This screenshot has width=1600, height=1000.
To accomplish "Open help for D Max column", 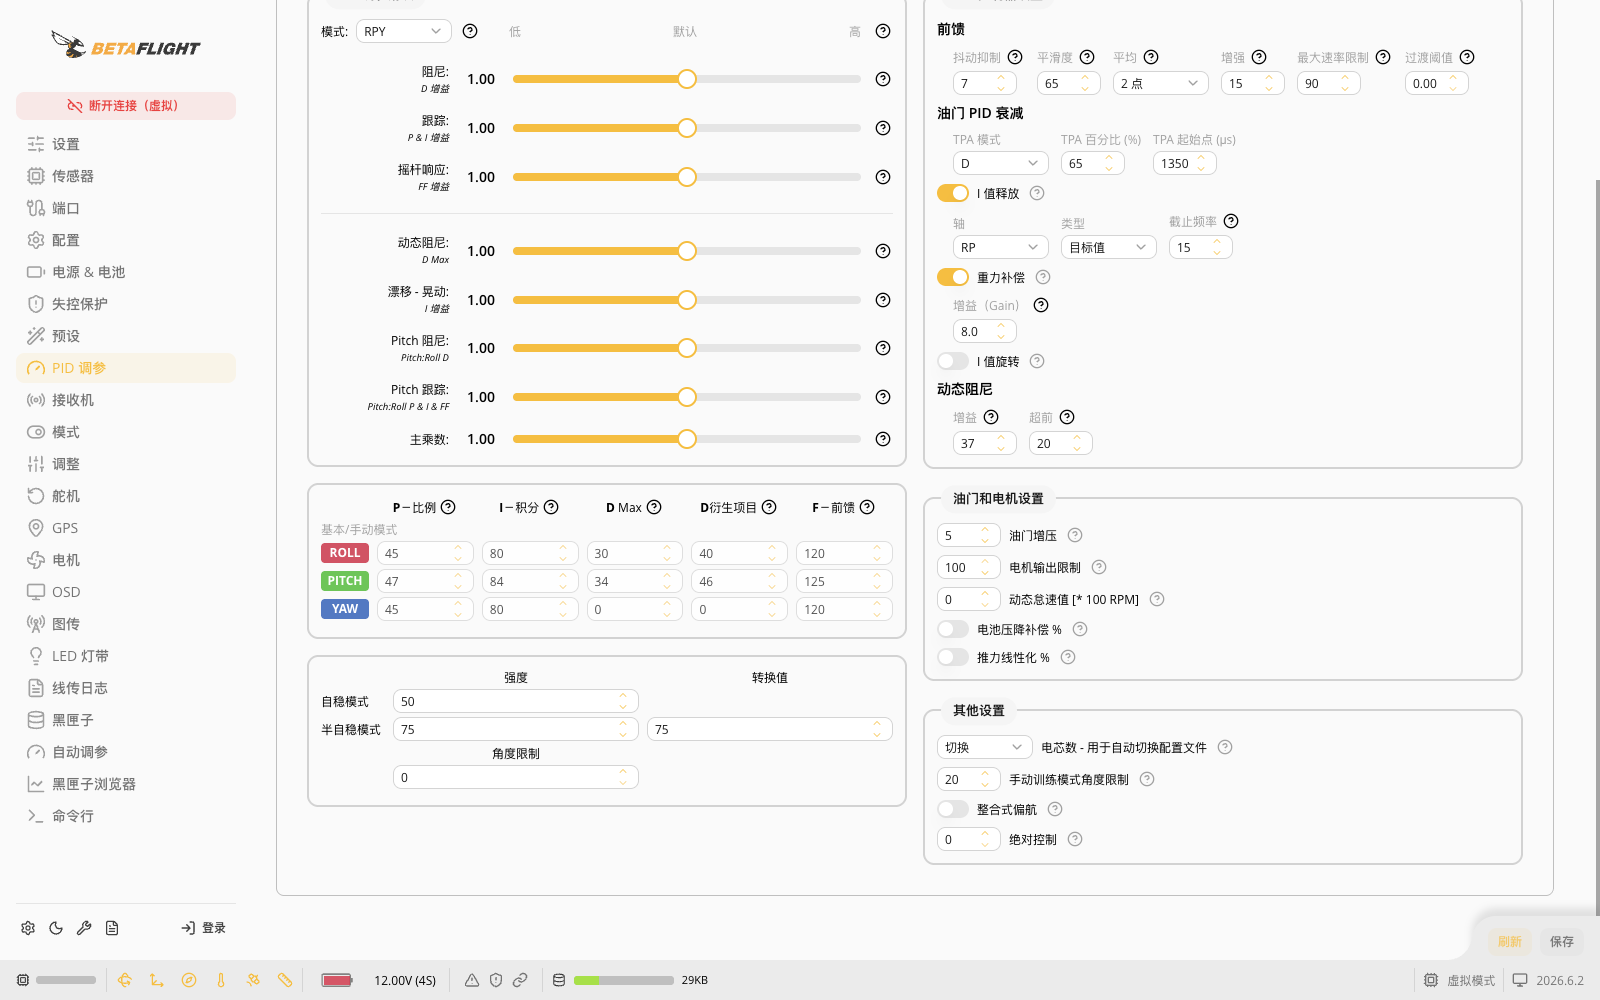I will 654,507.
